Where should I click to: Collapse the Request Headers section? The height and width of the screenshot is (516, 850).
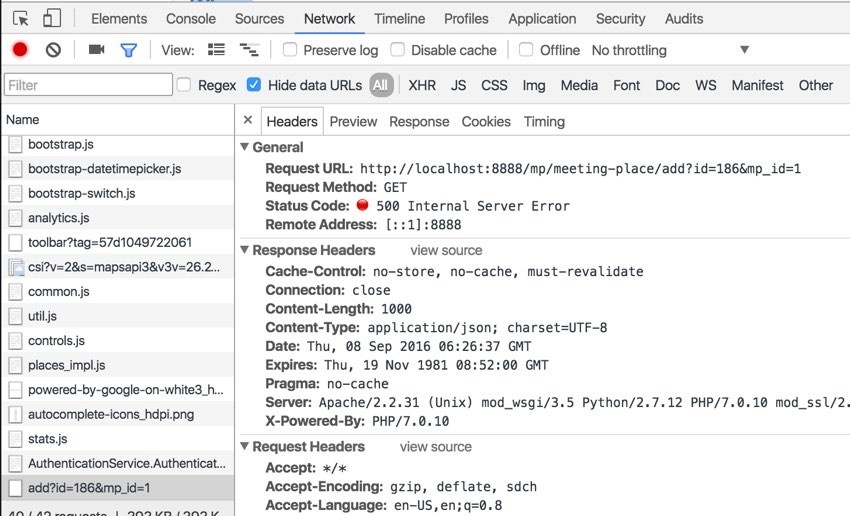pos(244,446)
